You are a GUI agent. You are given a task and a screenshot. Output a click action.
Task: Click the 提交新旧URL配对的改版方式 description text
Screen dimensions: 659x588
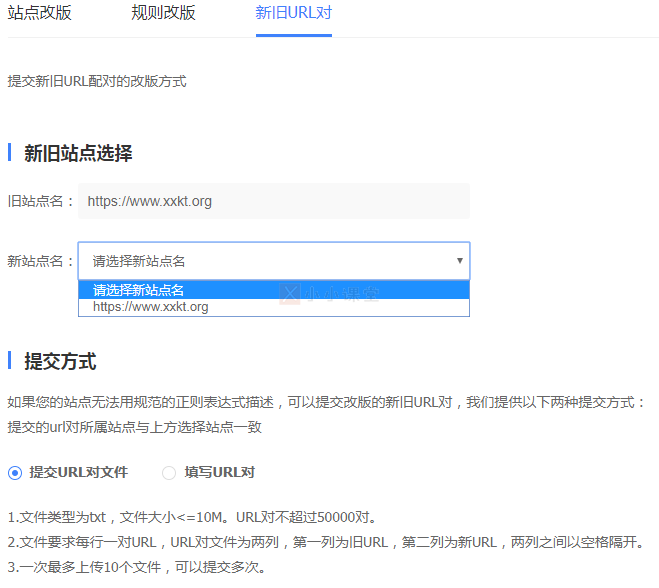point(97,81)
